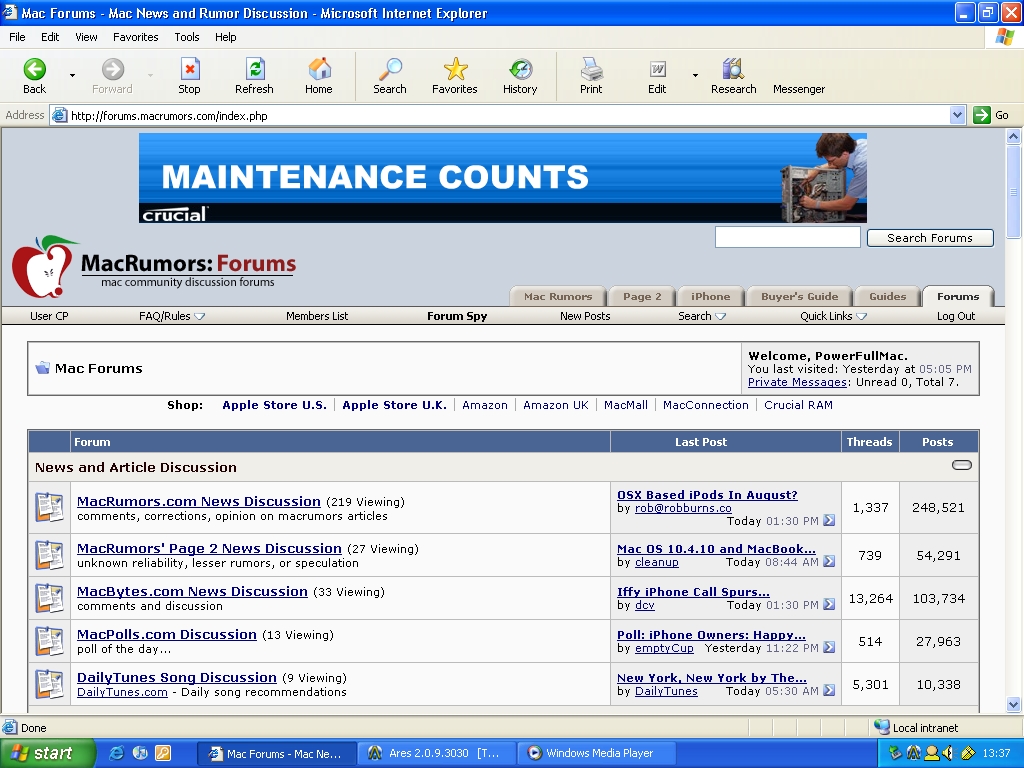
Task: Open the Back button history dropdown arrow
Action: 72,76
